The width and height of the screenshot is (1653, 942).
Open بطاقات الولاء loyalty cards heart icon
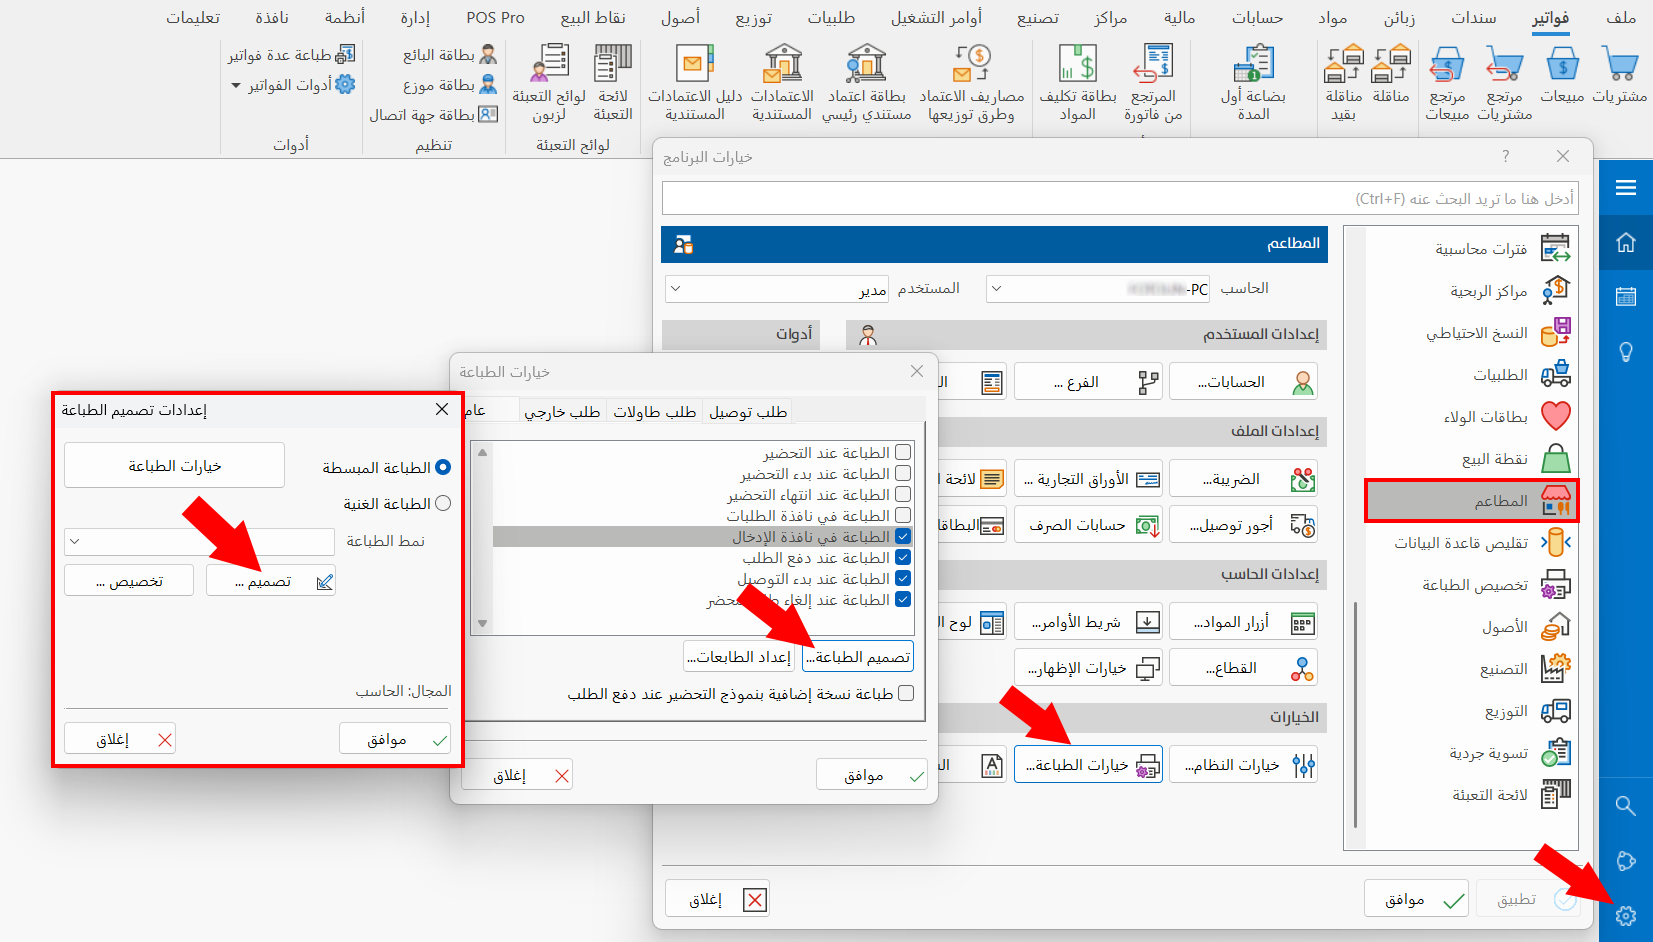pos(1556,416)
